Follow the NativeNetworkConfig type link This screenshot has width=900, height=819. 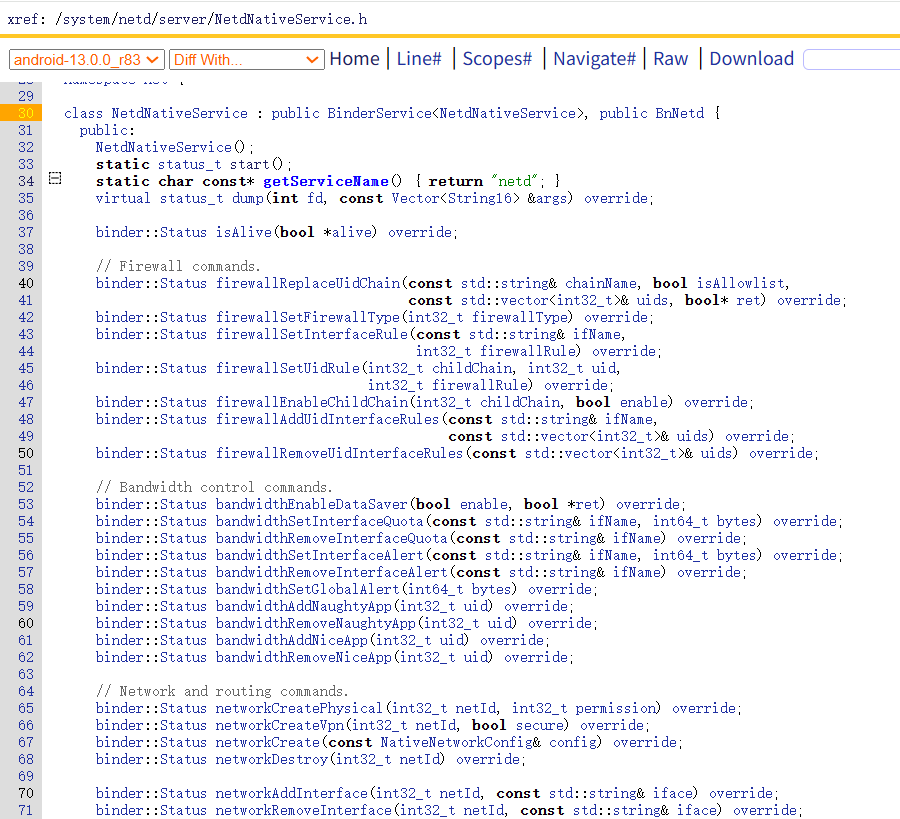pyautogui.click(x=457, y=742)
